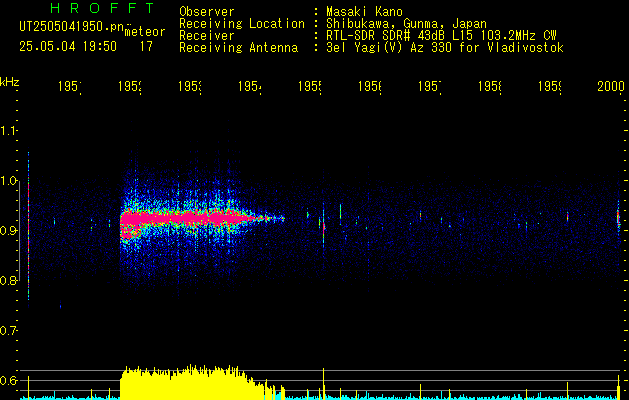Click the observer name Masaki Kano
The width and height of the screenshot is (629, 400).
[364, 12]
